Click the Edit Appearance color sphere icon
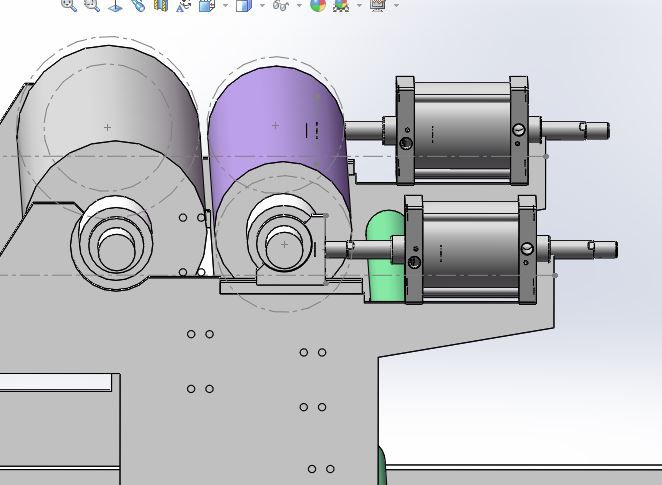Image resolution: width=662 pixels, height=485 pixels. click(x=318, y=5)
